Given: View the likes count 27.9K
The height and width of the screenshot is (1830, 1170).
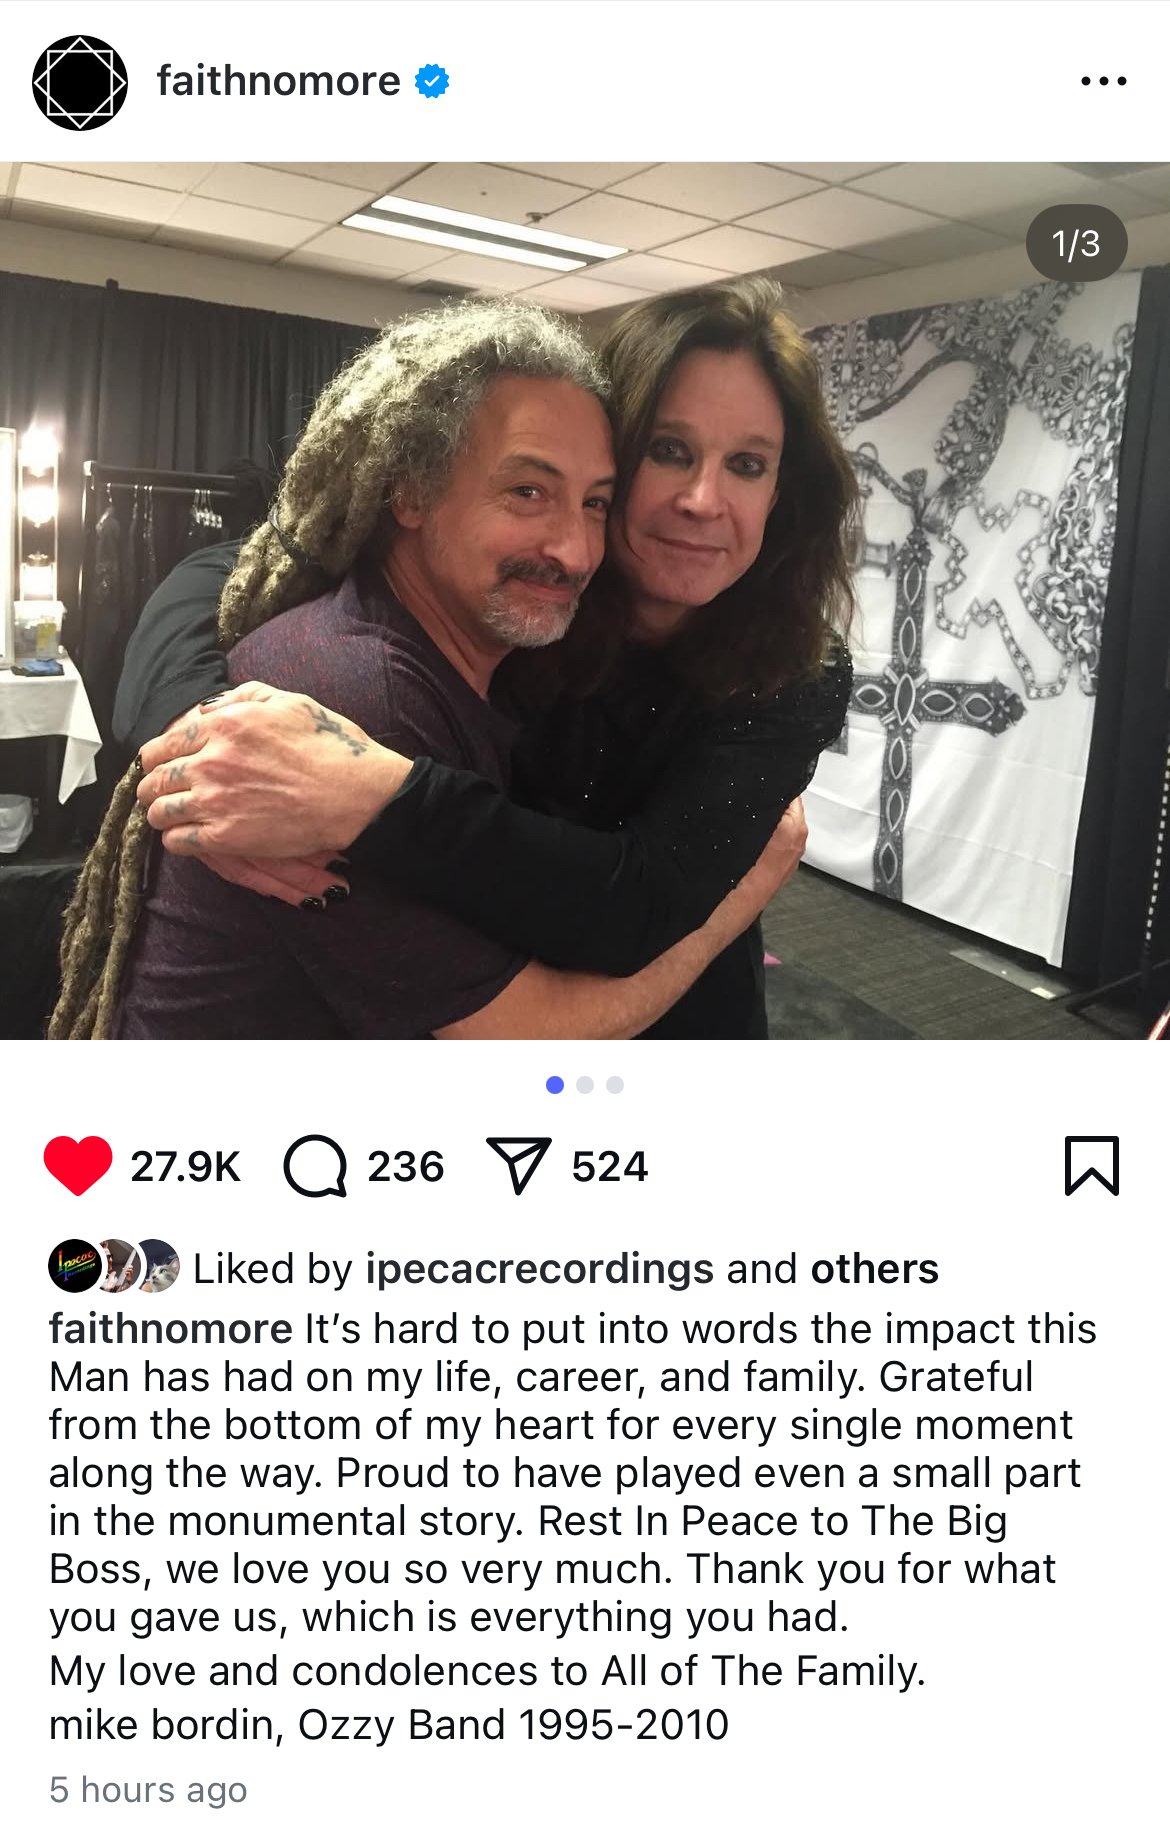Looking at the screenshot, I should (x=186, y=1167).
